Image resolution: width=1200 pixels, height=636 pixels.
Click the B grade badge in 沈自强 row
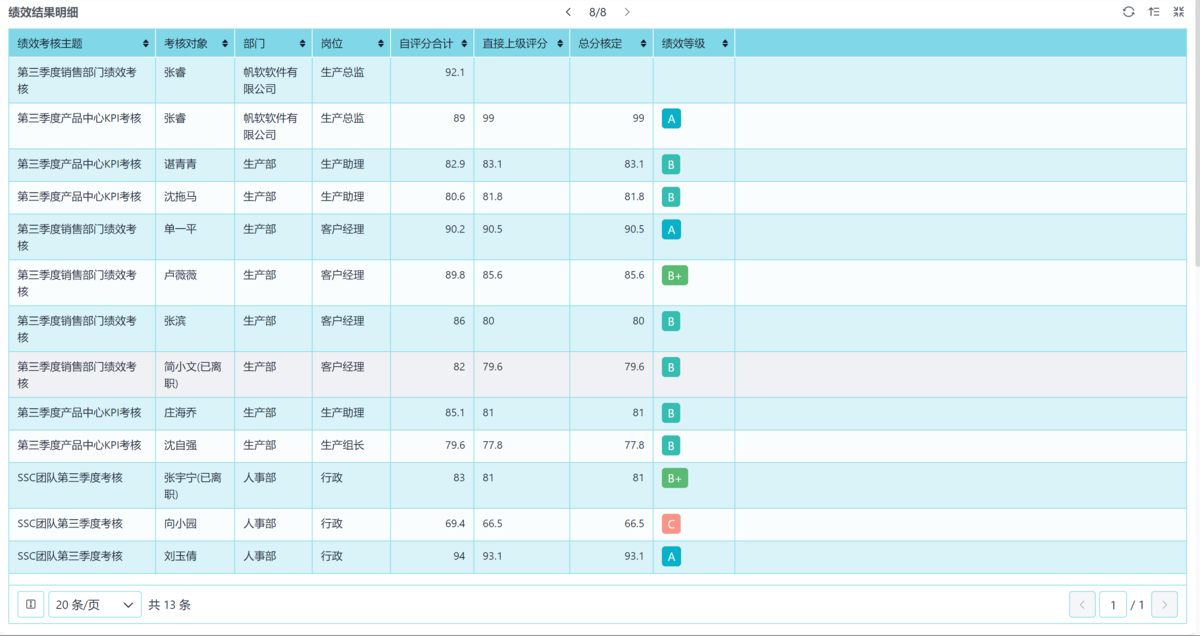click(x=671, y=445)
